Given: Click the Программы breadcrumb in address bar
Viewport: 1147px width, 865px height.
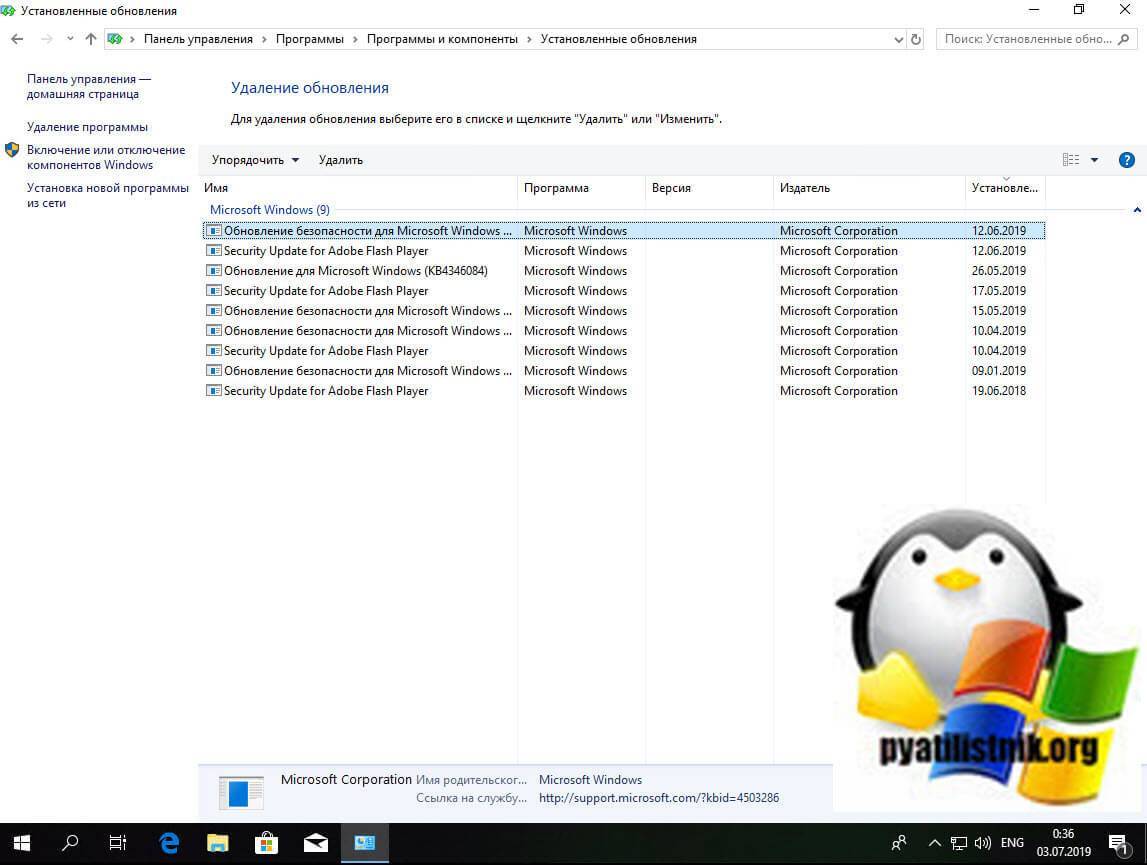Looking at the screenshot, I should tap(312, 39).
